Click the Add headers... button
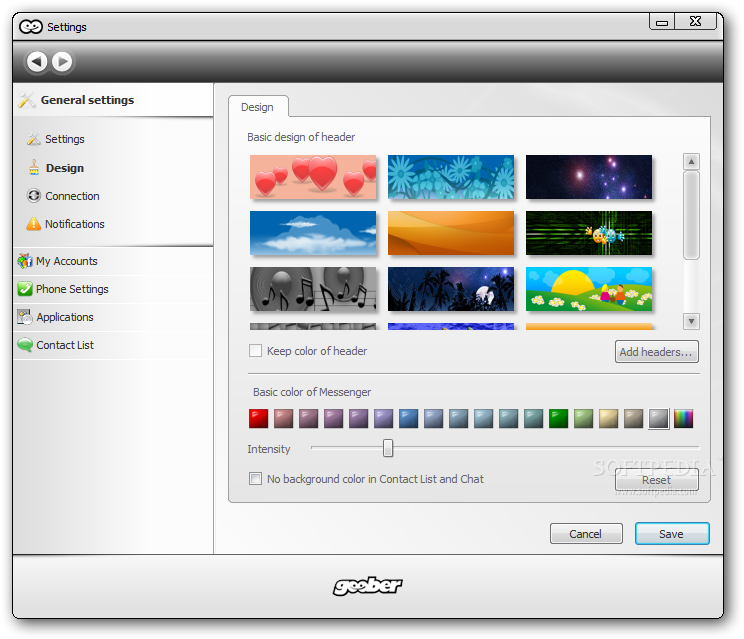Viewport: 744px width, 639px height. [656, 352]
